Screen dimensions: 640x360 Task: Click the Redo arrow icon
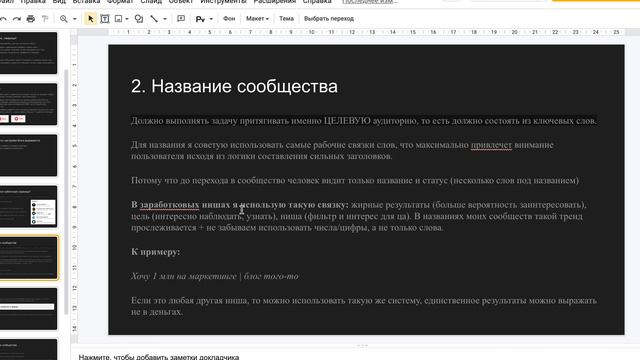[x=17, y=19]
